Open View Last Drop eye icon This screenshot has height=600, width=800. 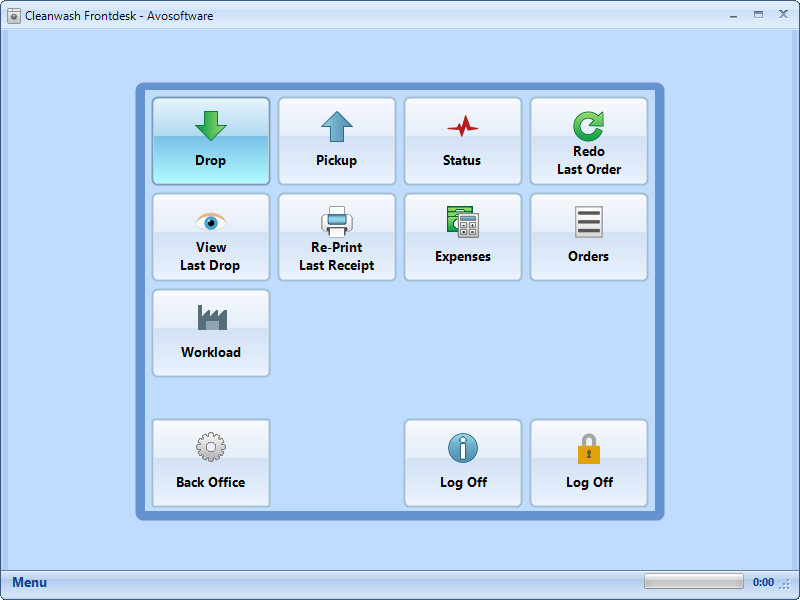point(210,219)
